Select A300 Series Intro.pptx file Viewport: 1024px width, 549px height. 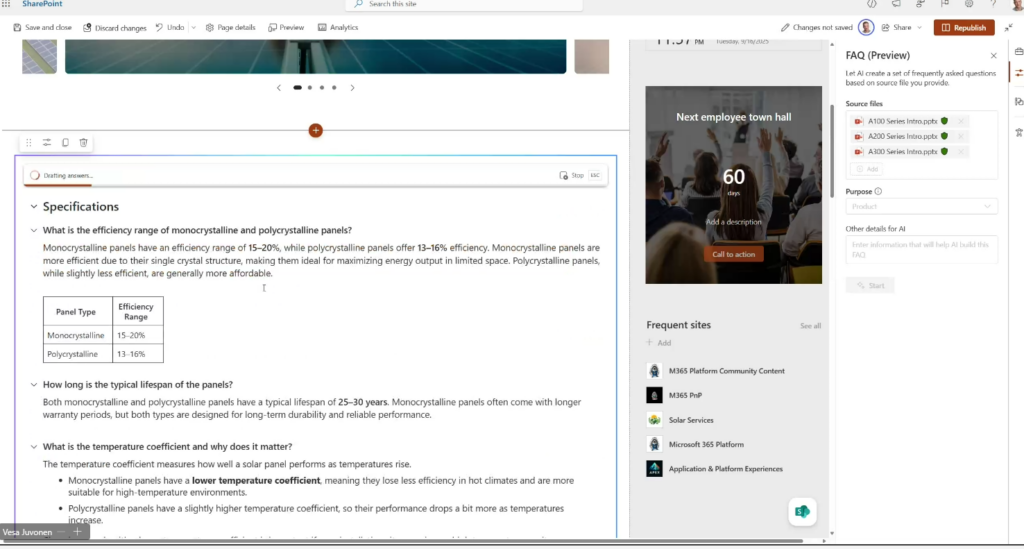point(902,151)
